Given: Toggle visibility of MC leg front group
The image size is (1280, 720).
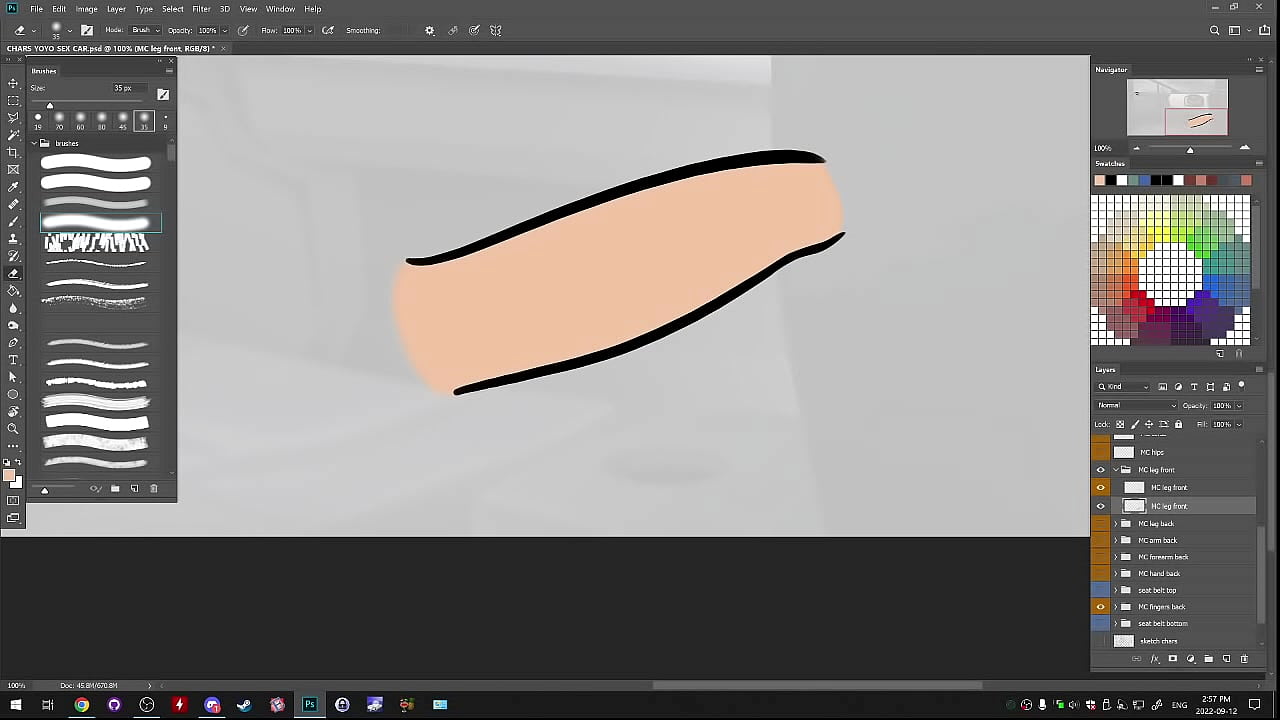Looking at the screenshot, I should tap(1101, 470).
